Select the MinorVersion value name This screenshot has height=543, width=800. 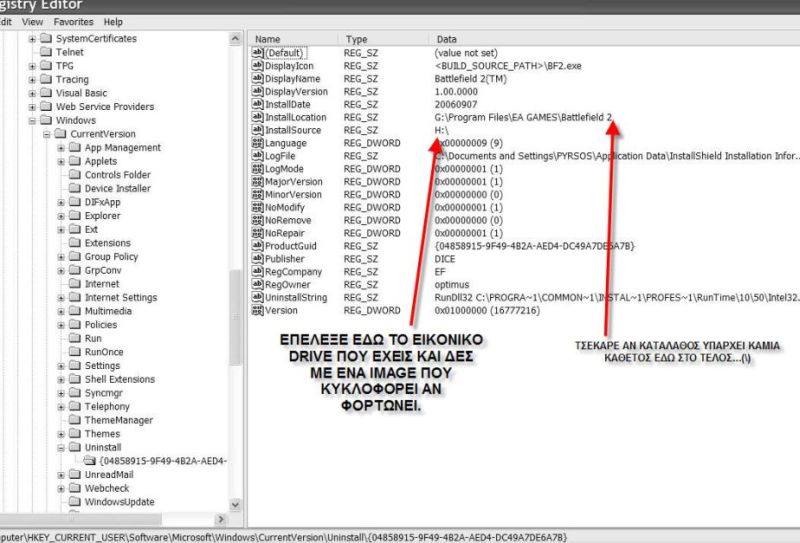click(293, 194)
